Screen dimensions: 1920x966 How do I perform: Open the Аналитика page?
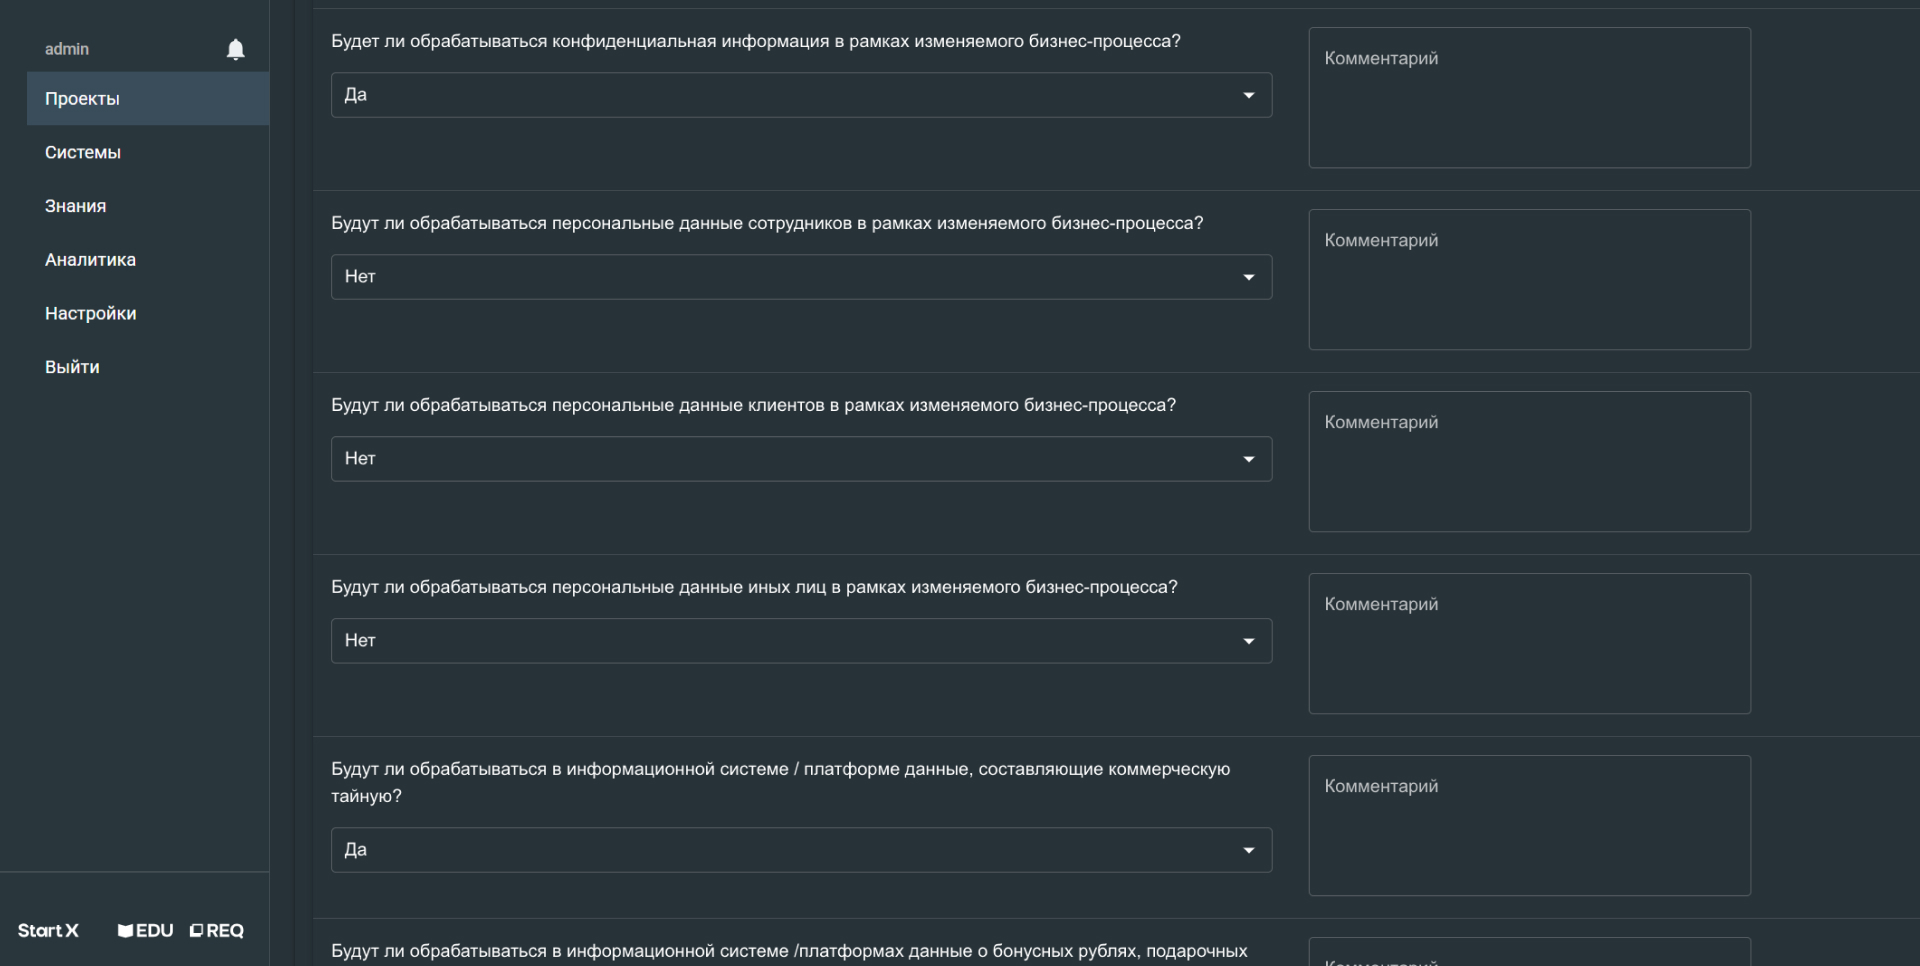90,260
